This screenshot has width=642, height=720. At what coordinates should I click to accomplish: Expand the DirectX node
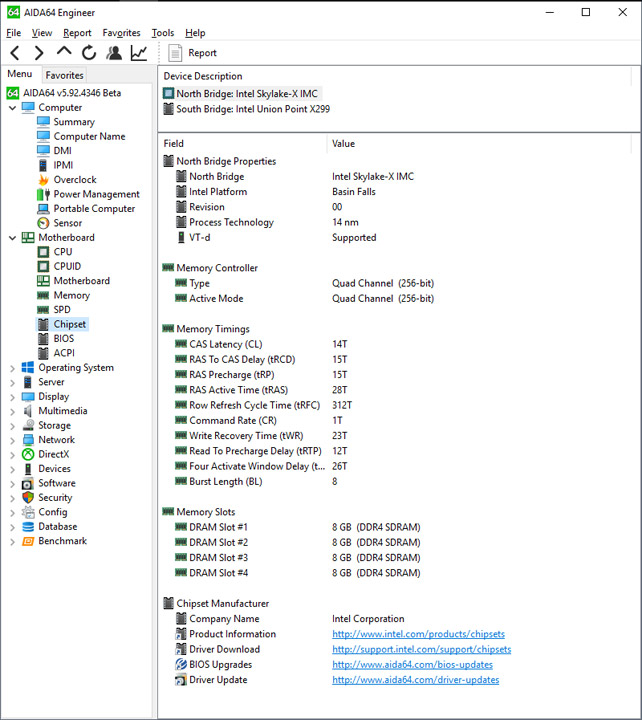pos(12,455)
